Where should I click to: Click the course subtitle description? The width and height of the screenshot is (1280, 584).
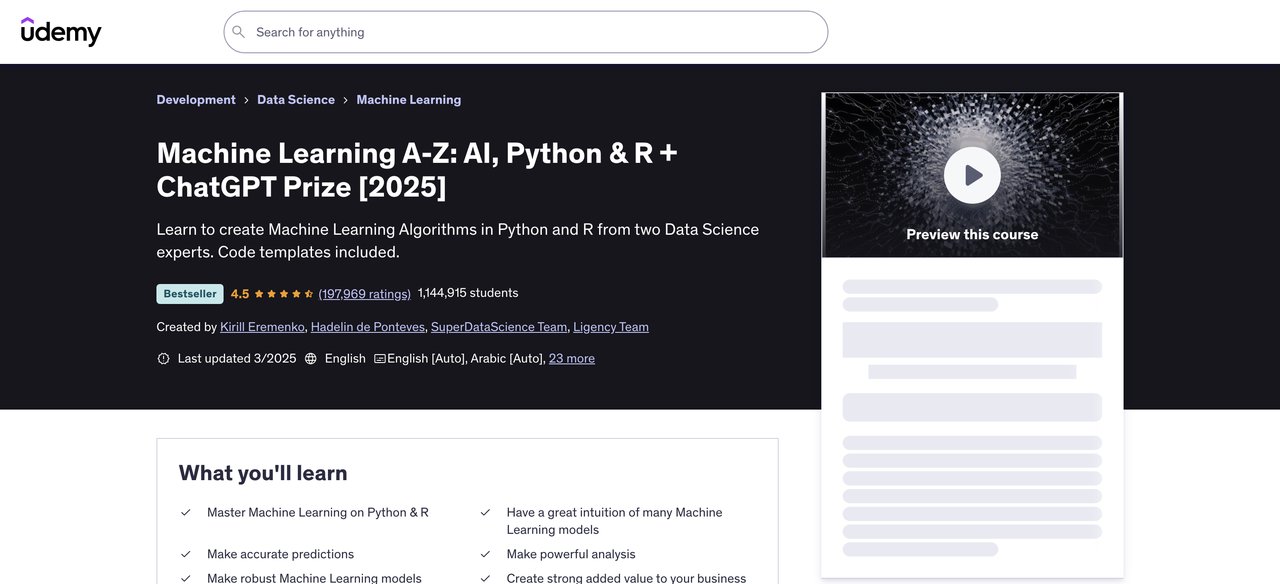(458, 240)
